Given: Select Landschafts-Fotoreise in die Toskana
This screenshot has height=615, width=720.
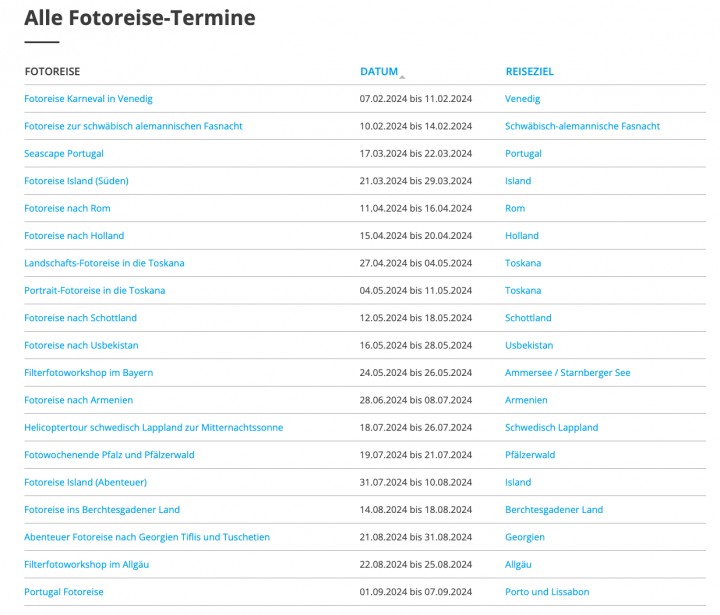Looking at the screenshot, I should point(104,263).
